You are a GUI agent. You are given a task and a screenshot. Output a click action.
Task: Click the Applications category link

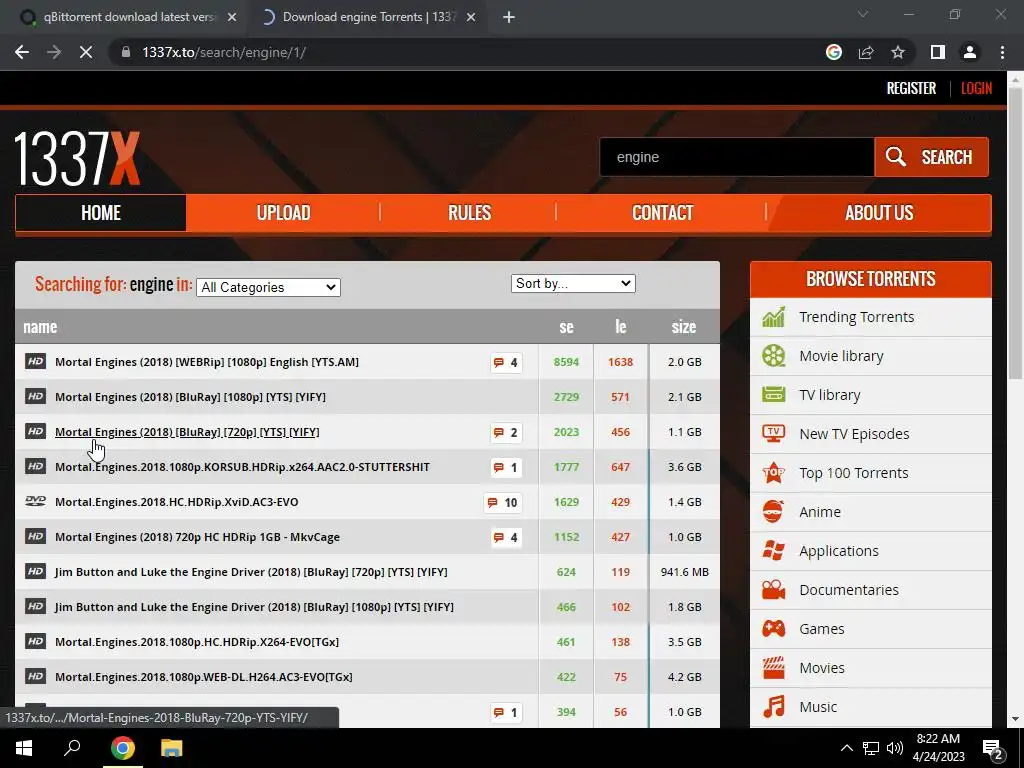(x=839, y=551)
